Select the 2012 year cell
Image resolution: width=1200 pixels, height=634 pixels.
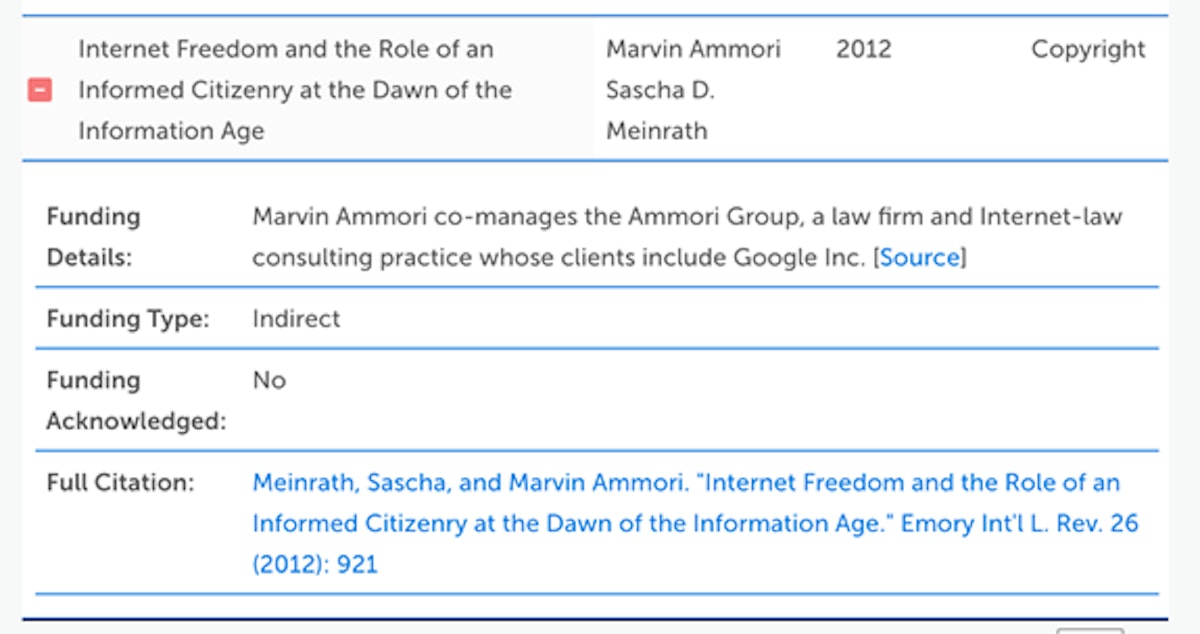pyautogui.click(x=863, y=49)
